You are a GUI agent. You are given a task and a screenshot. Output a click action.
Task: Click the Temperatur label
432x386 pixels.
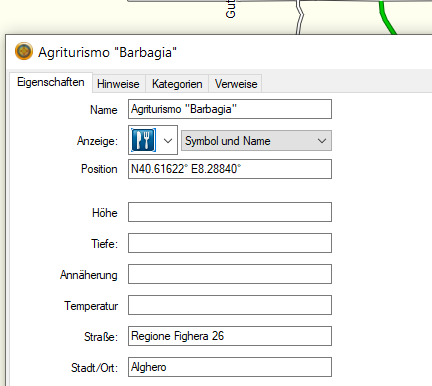[91, 306]
